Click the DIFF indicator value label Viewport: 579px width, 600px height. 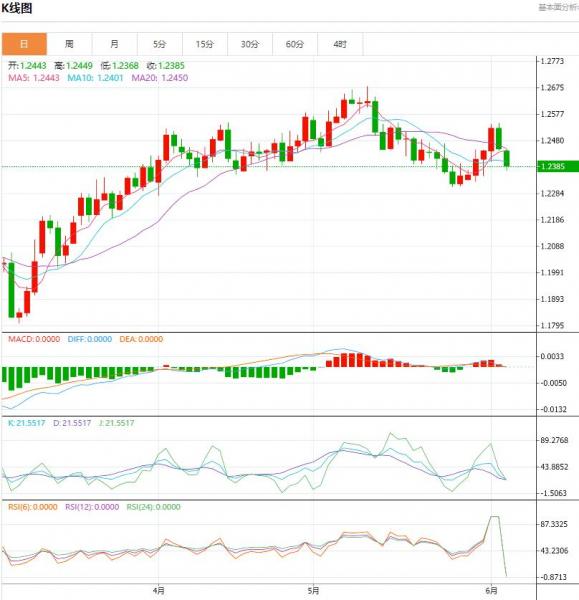pyautogui.click(x=90, y=339)
